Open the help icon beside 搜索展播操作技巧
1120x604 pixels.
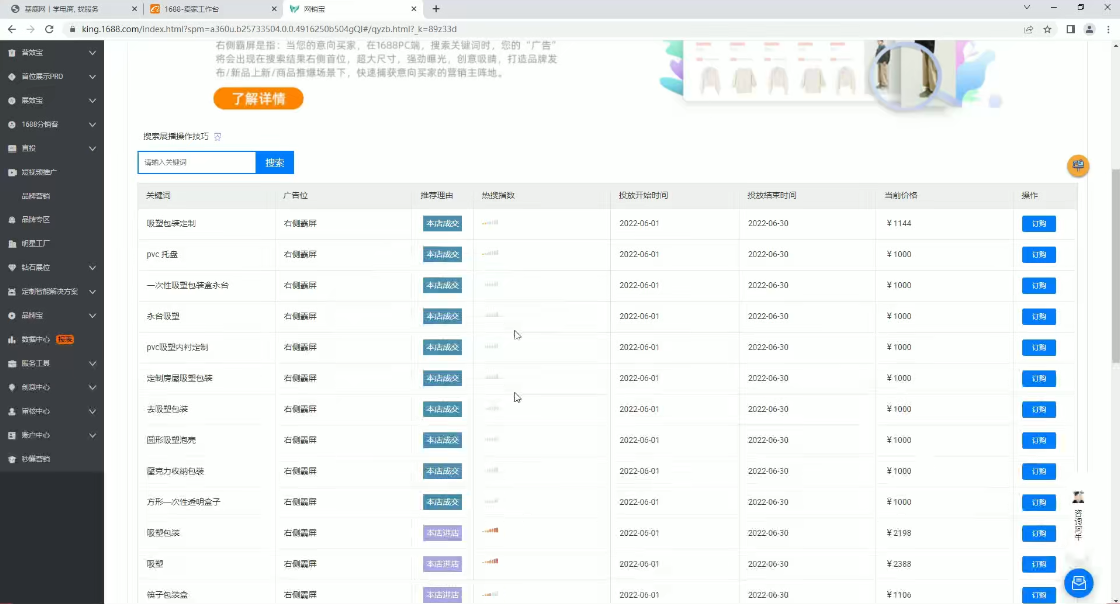(x=218, y=136)
